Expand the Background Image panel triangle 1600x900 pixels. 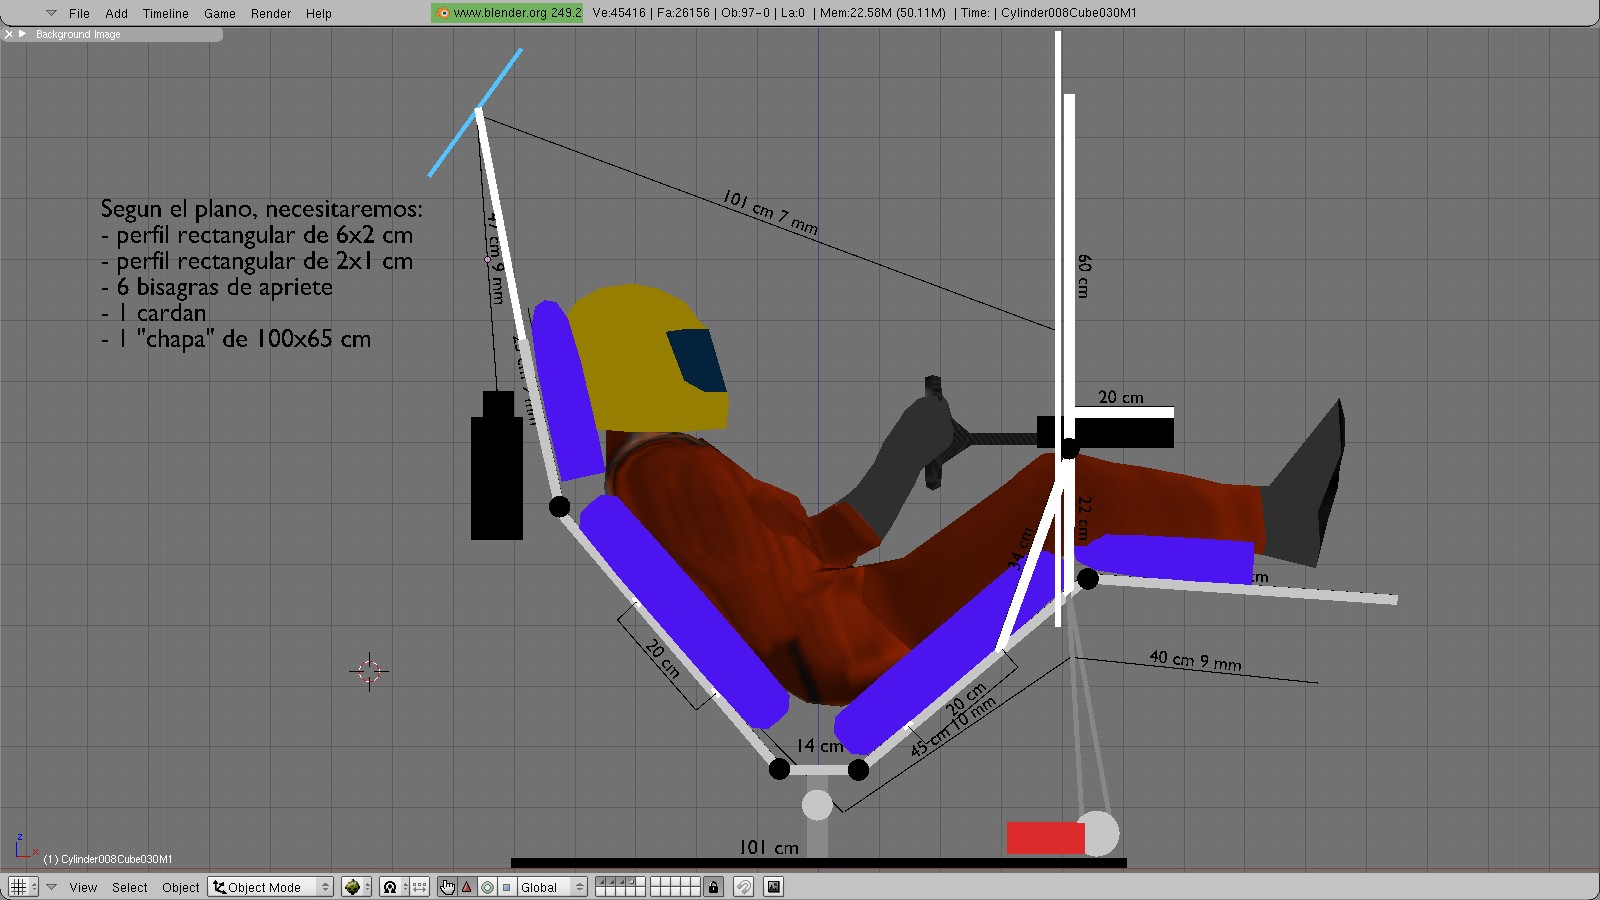pos(23,34)
